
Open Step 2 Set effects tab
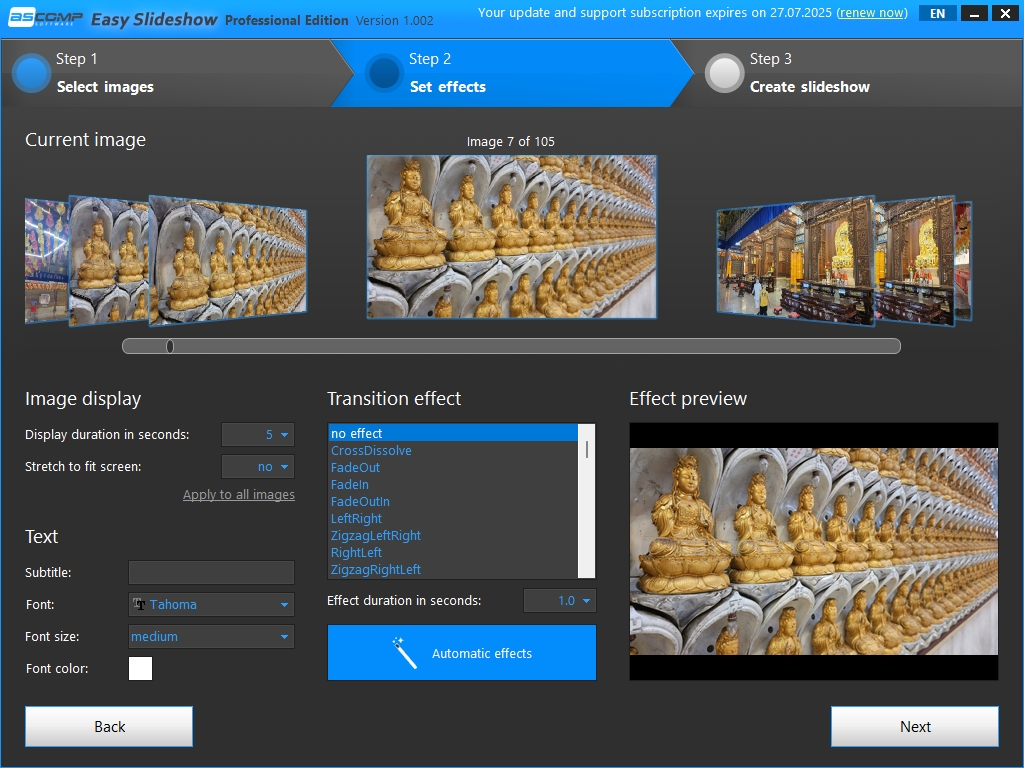512,73
